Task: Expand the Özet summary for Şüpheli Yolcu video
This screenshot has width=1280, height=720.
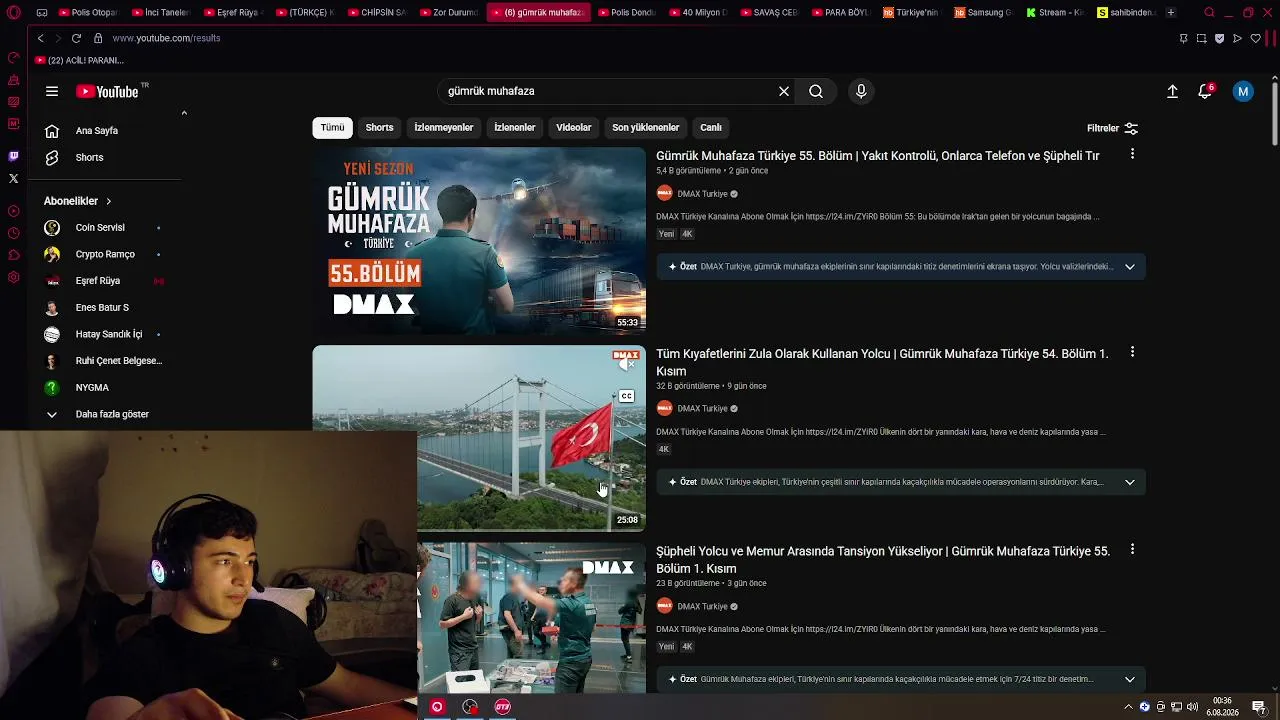Action: (1130, 679)
